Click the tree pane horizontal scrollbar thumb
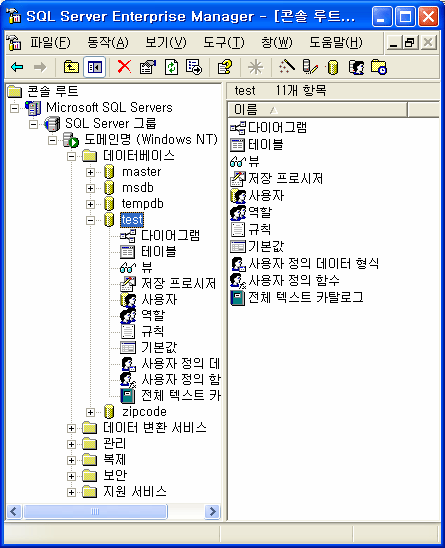 tap(95, 511)
